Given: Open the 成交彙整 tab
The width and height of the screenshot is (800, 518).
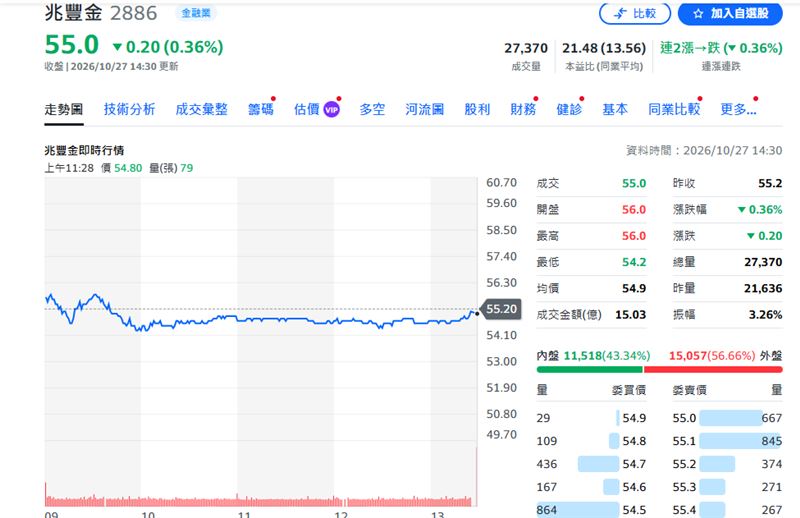Looking at the screenshot, I should click(201, 109).
